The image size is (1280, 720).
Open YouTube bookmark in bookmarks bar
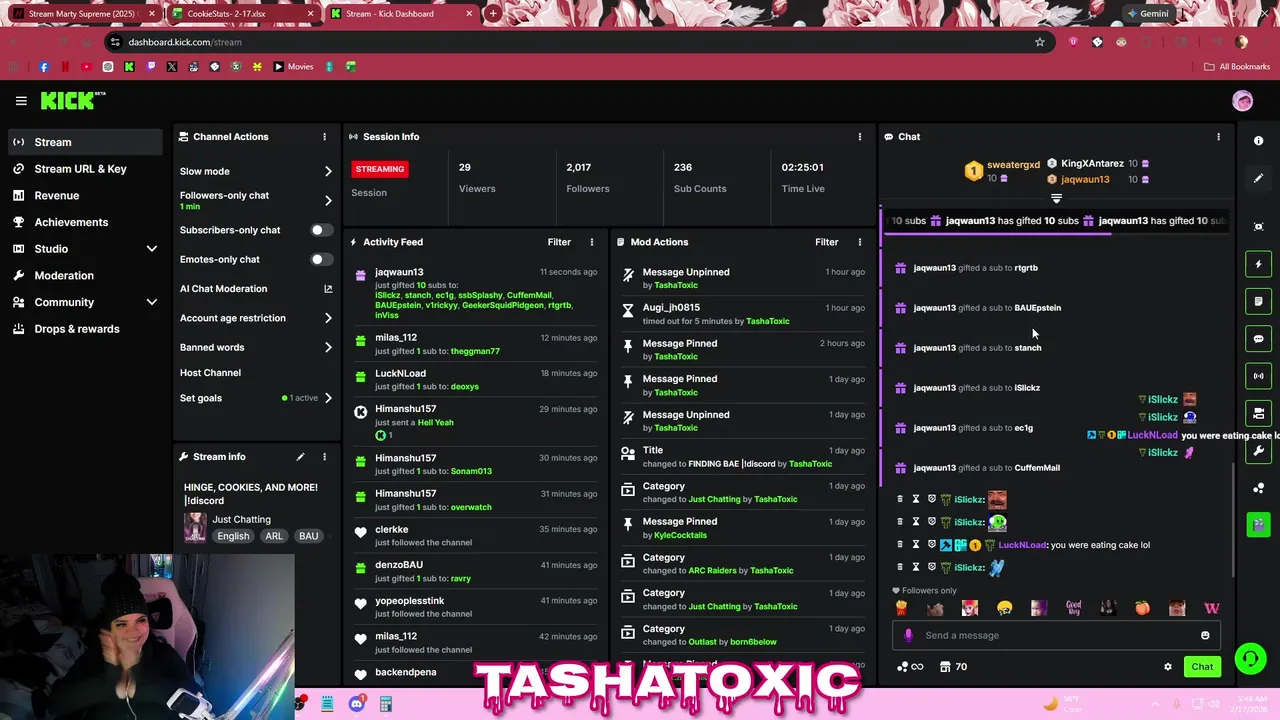coord(87,67)
